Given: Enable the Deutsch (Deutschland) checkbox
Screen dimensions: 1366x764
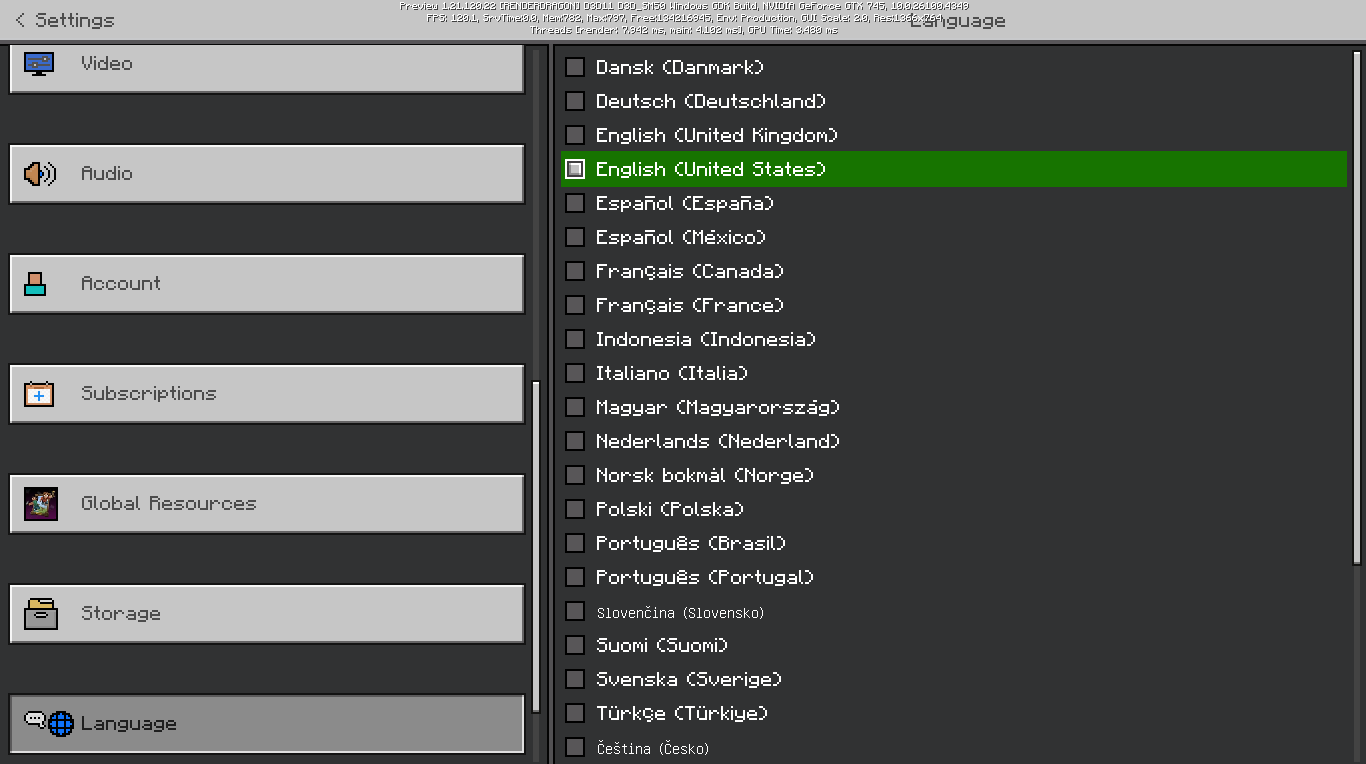Looking at the screenshot, I should click(575, 101).
